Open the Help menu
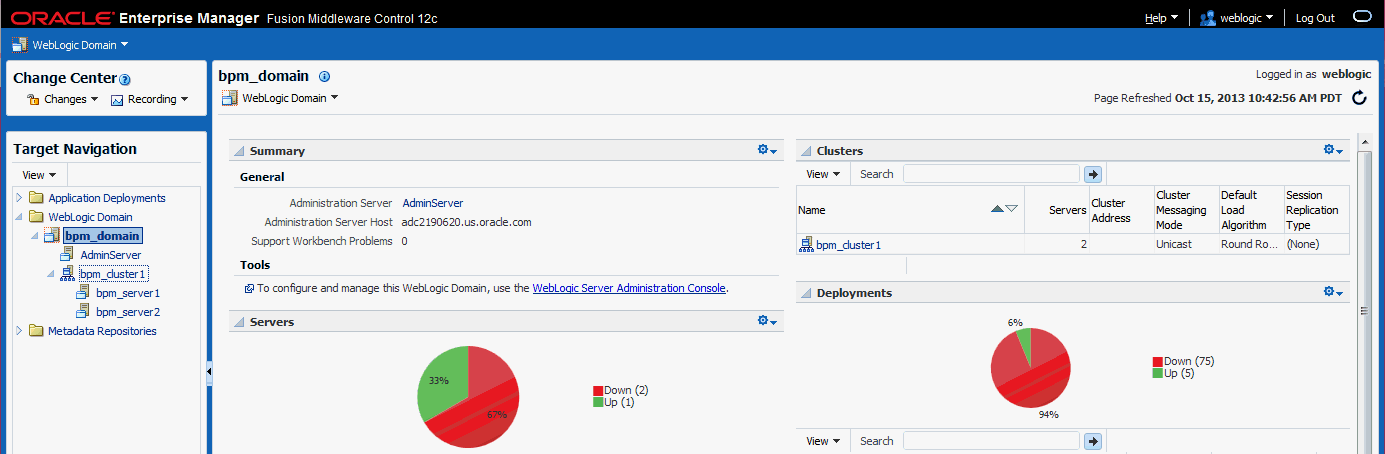 pos(1161,18)
